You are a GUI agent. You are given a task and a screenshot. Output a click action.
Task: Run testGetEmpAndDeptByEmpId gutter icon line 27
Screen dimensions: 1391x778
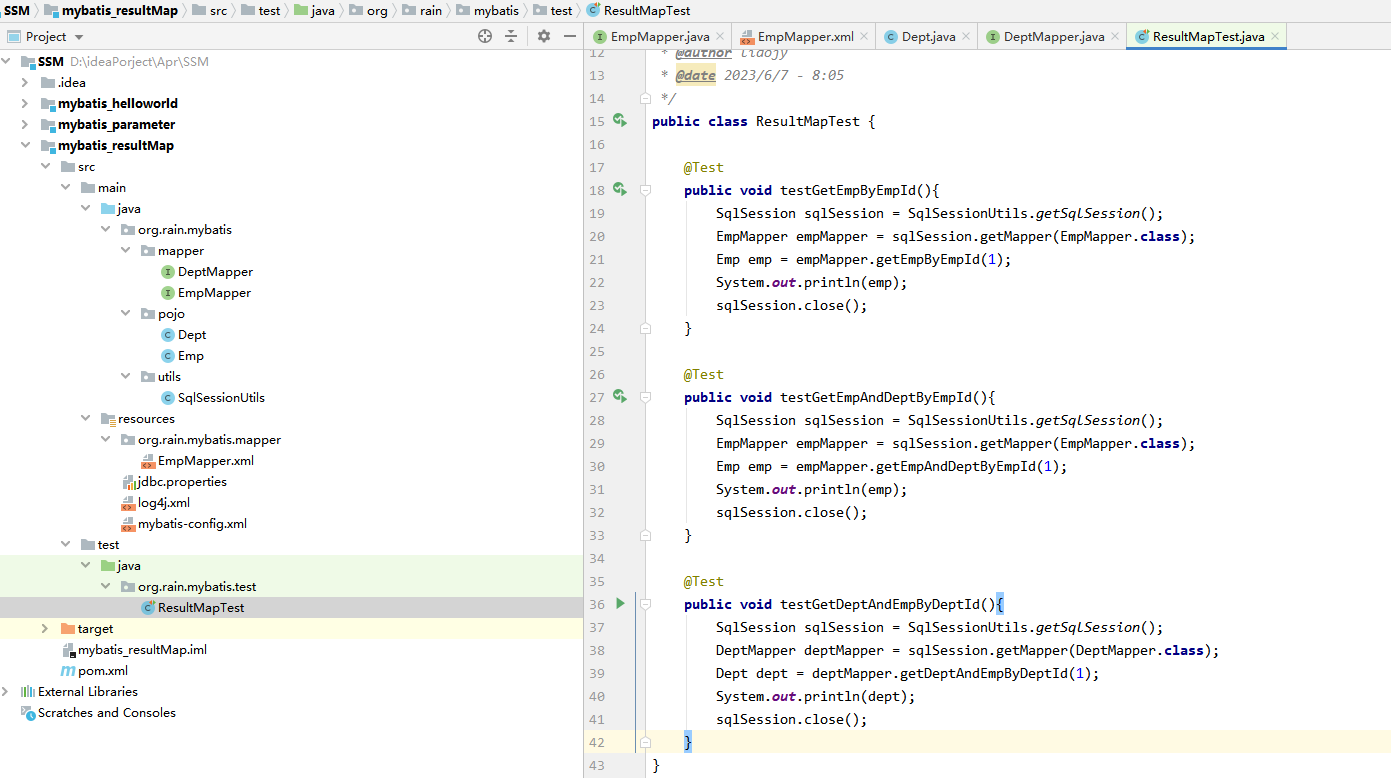coord(620,397)
